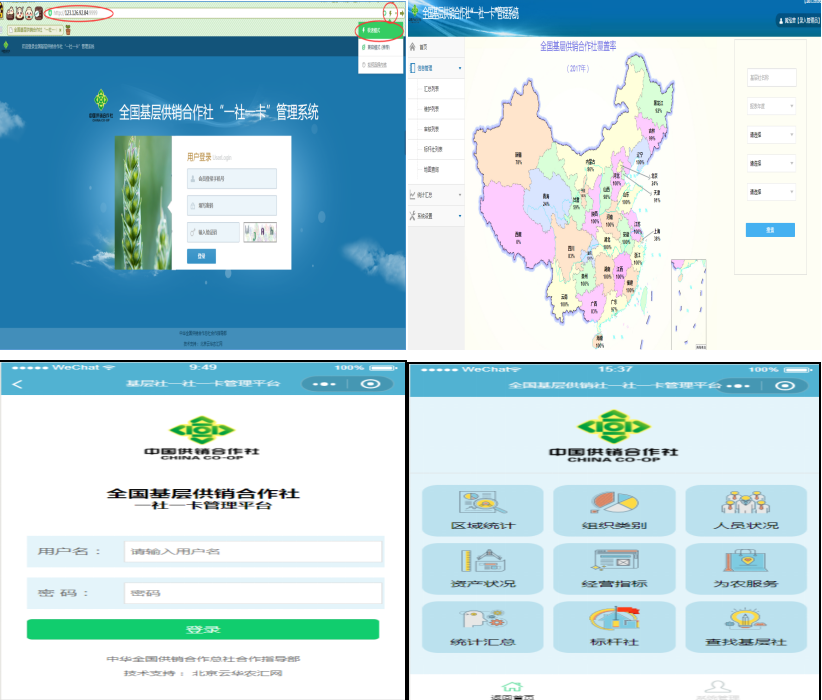Open the 报表年度 dropdown in the filter panel
Image resolution: width=822 pixels, height=700 pixels.
[771, 106]
